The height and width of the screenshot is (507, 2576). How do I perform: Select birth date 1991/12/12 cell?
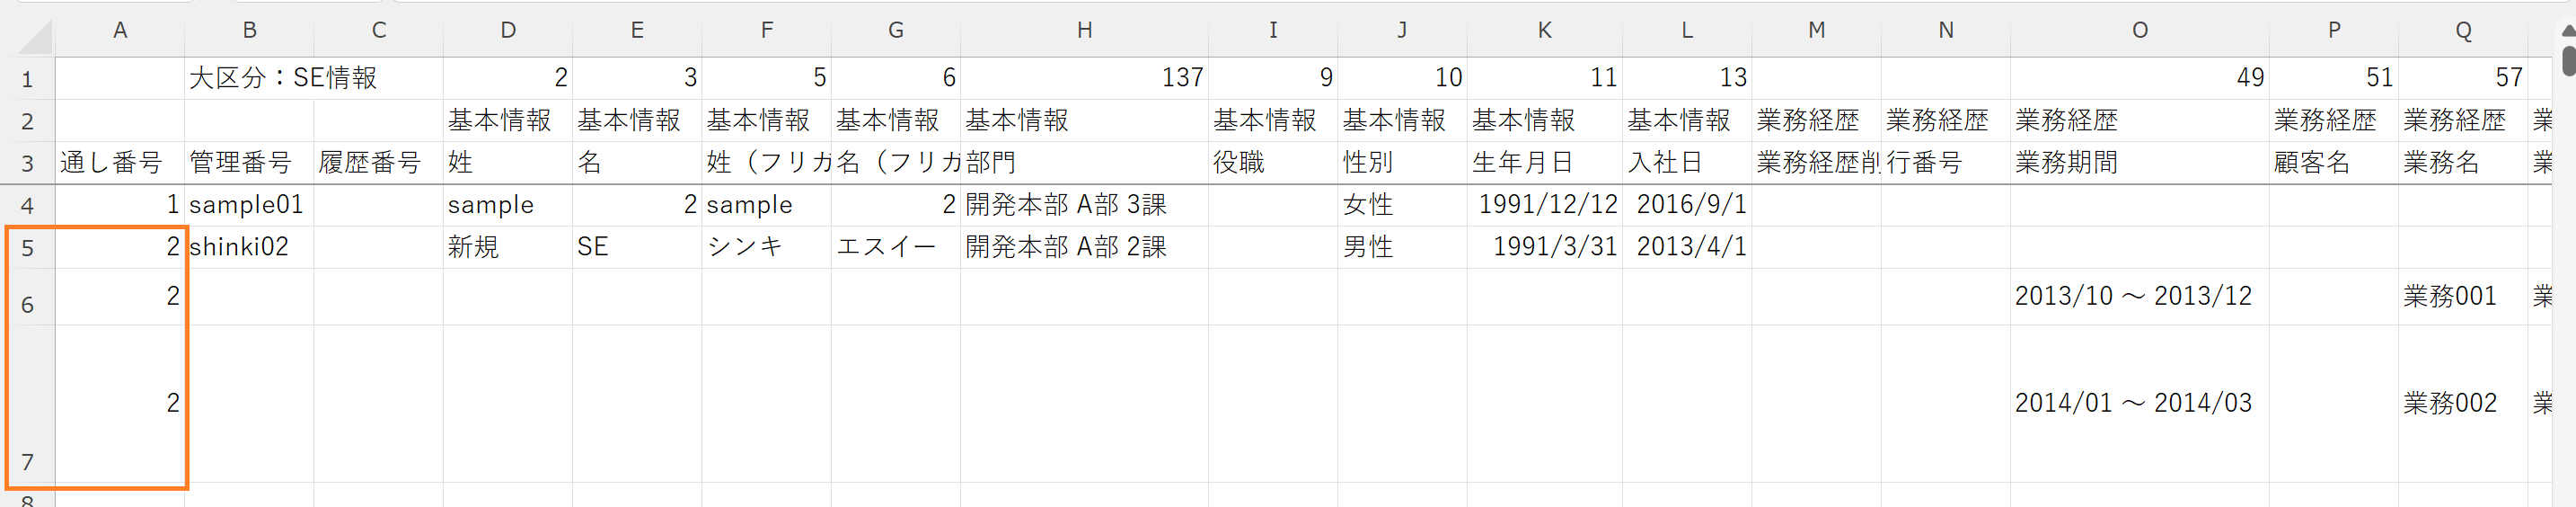1545,205
